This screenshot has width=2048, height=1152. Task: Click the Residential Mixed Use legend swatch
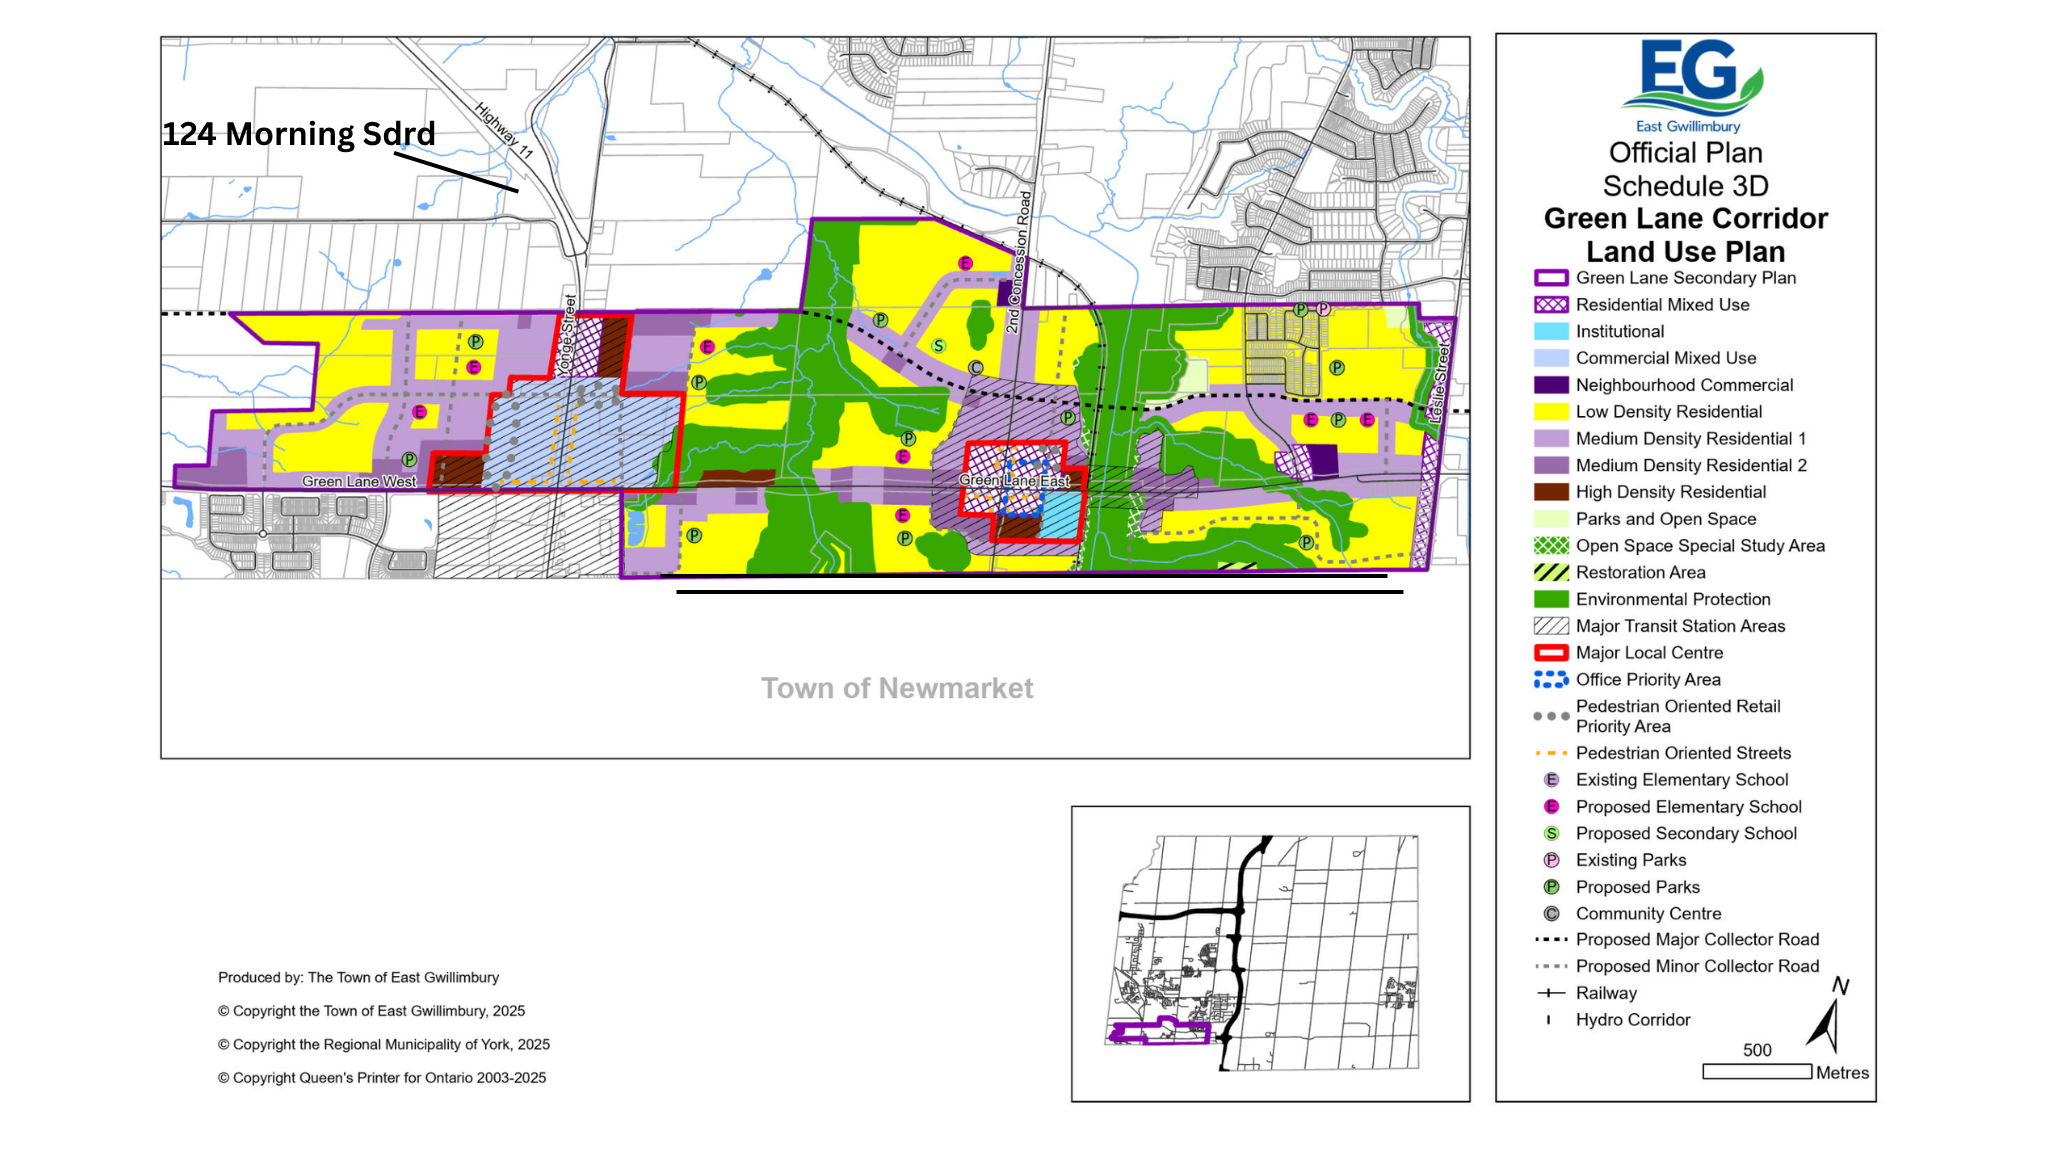tap(1551, 305)
